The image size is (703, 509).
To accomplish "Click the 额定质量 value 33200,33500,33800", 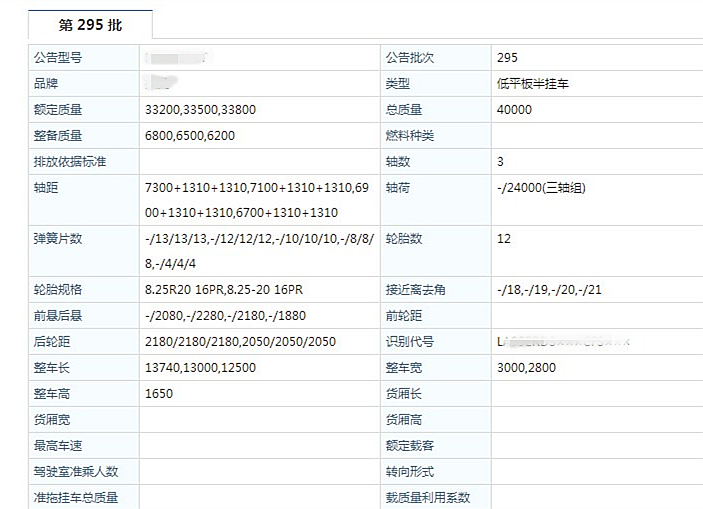I will (200, 110).
